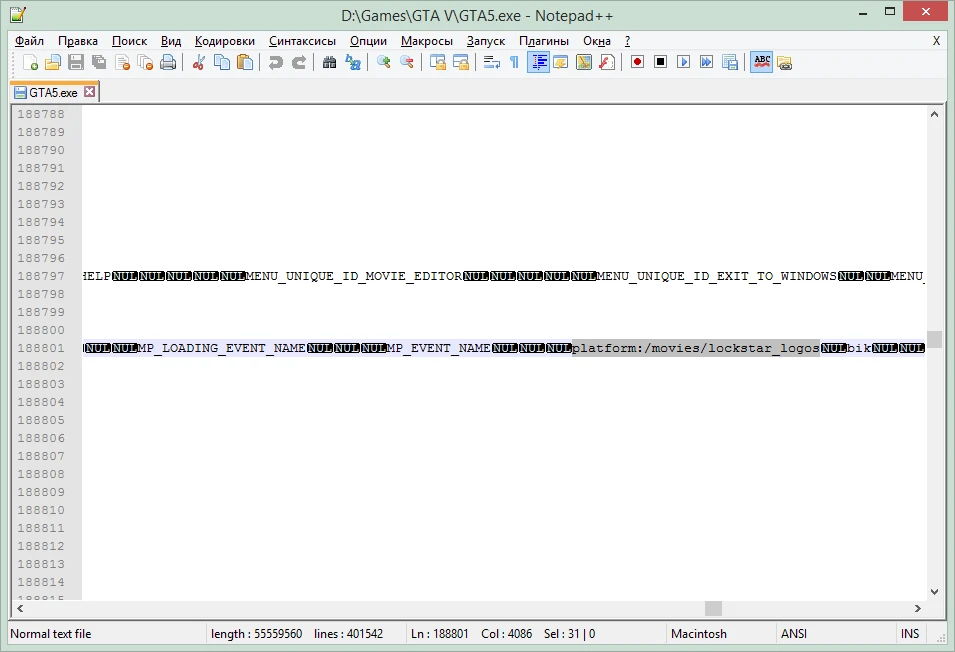Open Find with the binoculars icon
Viewport: 955px width, 652px height.
coord(329,62)
